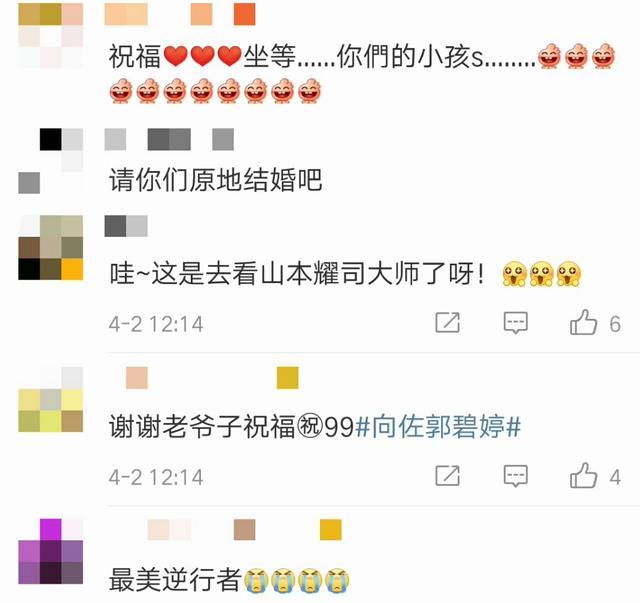Open avatar of the 祝福 comment author
Screen dimensions: 640x603
click(x=51, y=36)
